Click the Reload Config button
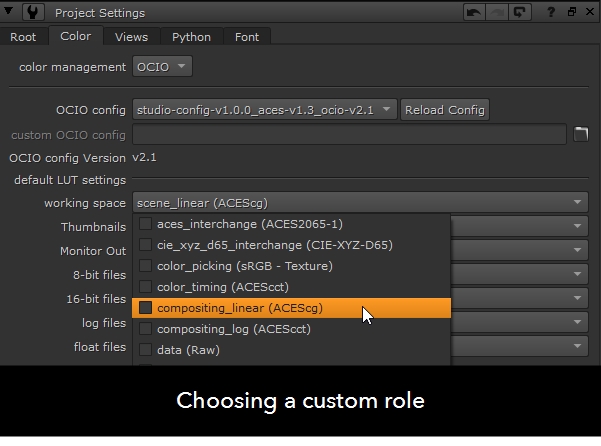Image resolution: width=601 pixels, height=446 pixels. pos(445,109)
